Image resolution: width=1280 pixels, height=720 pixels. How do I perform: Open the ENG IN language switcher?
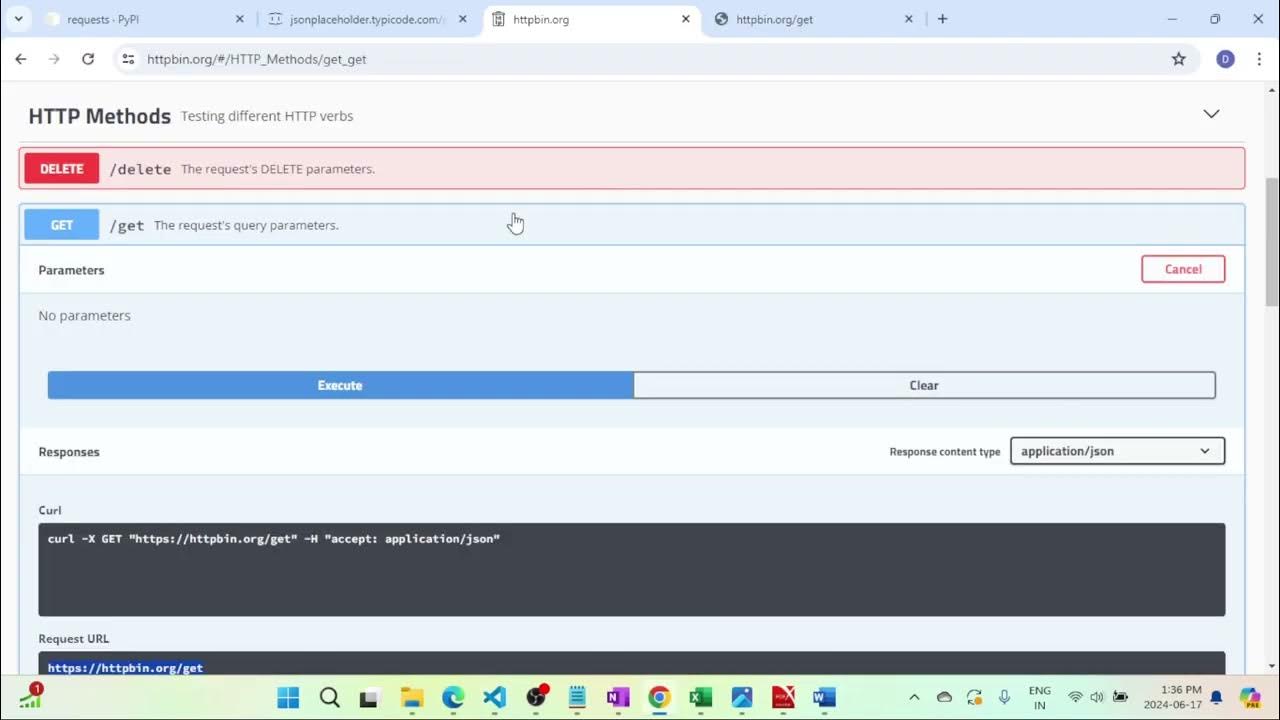1039,697
